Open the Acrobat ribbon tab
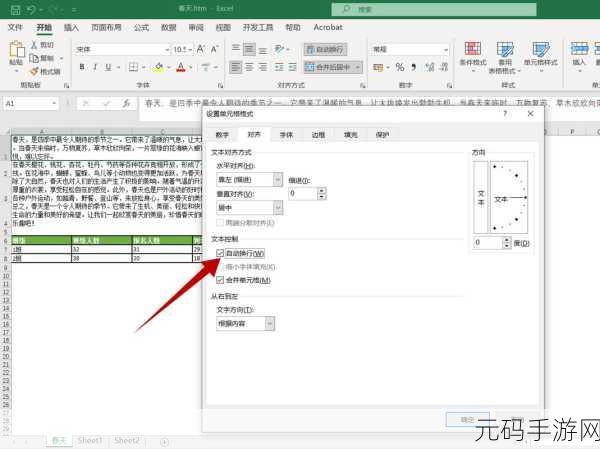Image resolution: width=600 pixels, height=449 pixels. (328, 27)
